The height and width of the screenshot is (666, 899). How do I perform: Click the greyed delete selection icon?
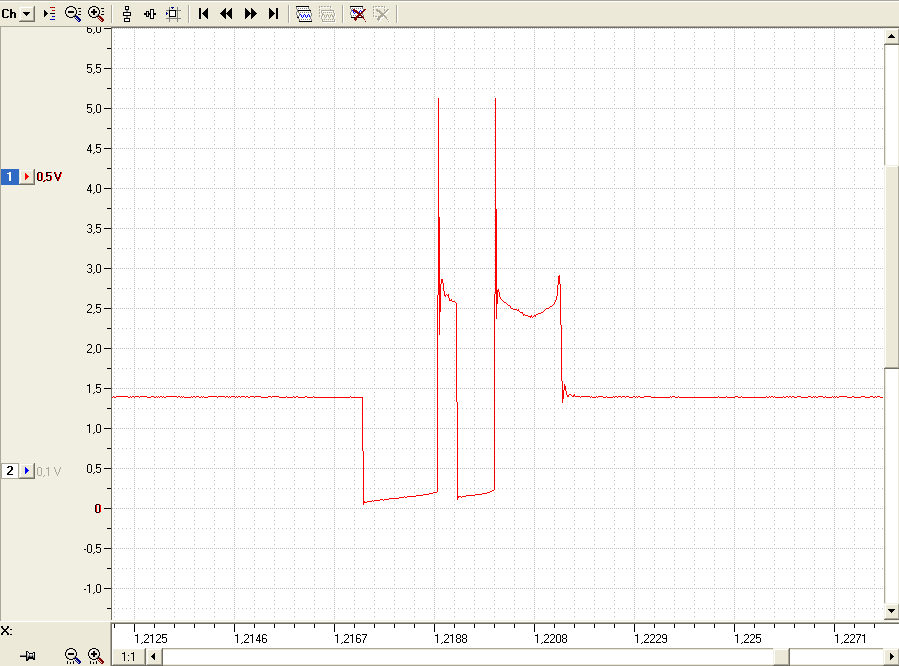coord(381,14)
